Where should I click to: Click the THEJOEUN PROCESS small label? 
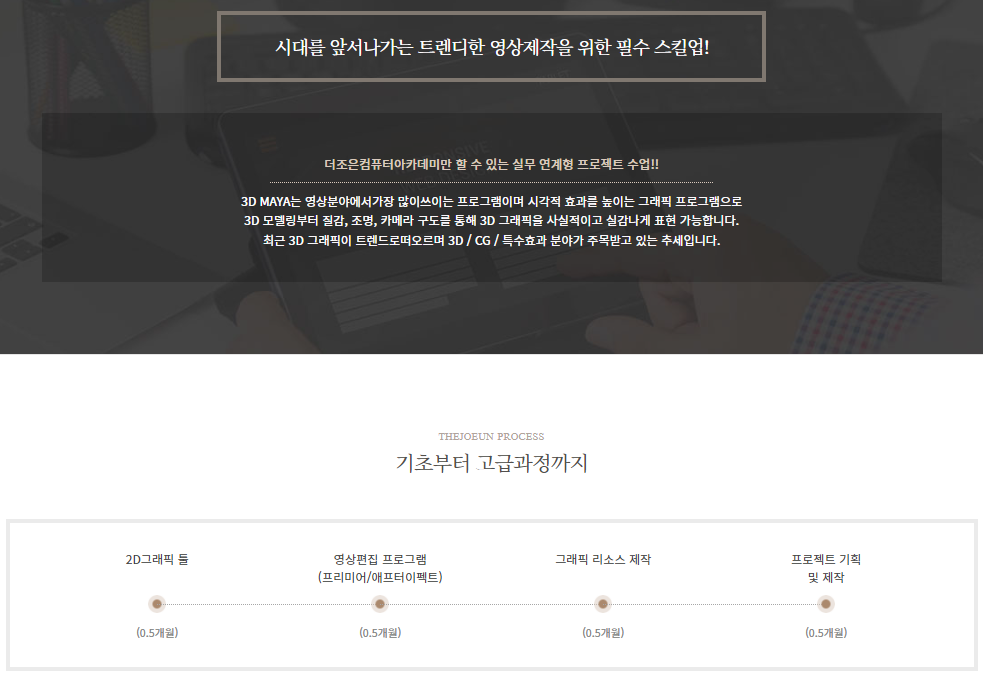[491, 436]
